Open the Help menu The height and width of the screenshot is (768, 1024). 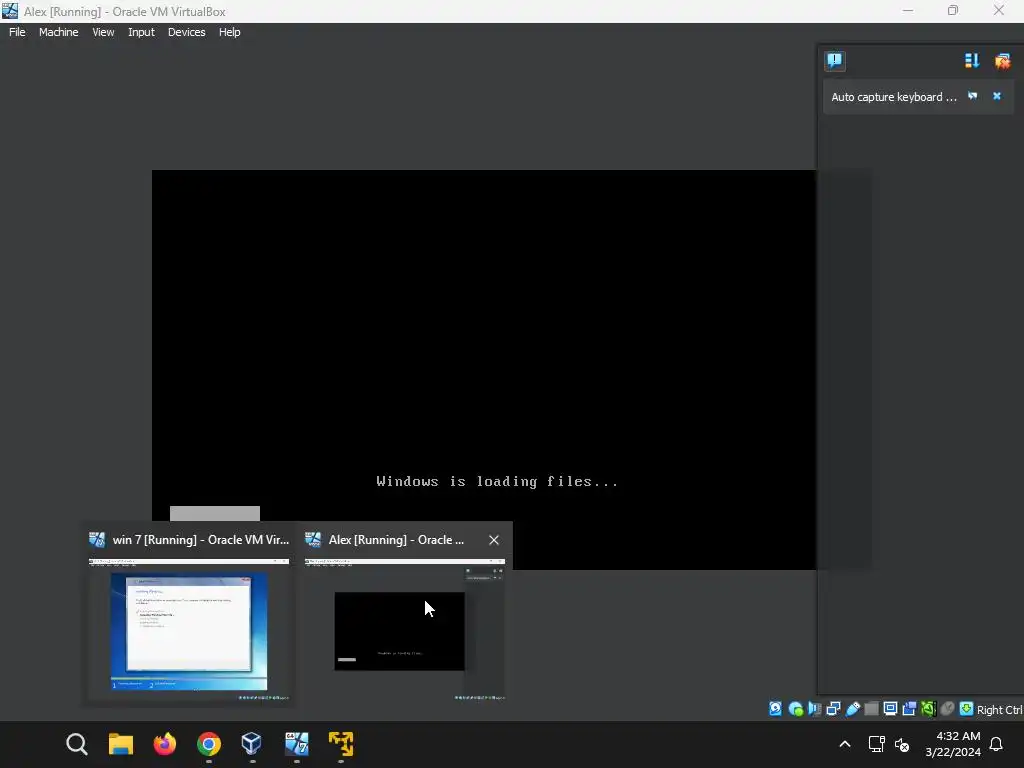pos(229,32)
